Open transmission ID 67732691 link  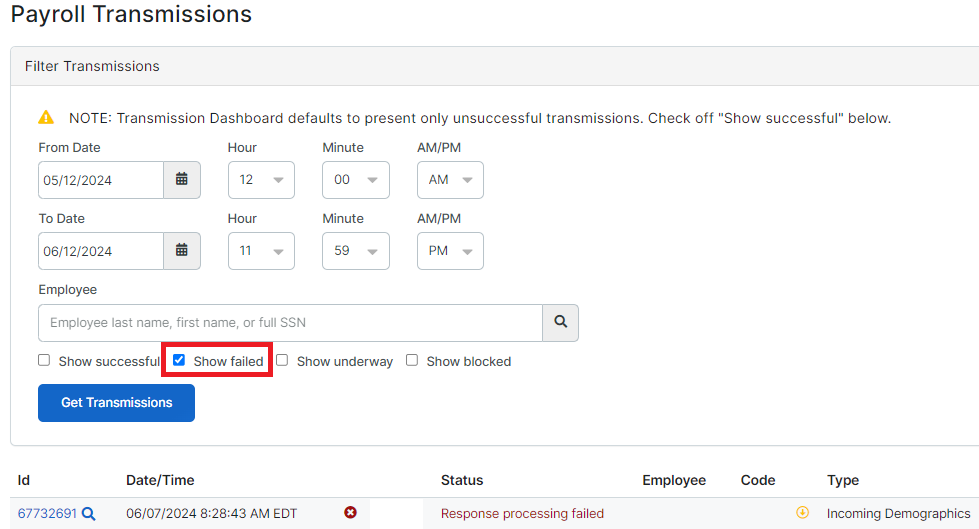[47, 513]
